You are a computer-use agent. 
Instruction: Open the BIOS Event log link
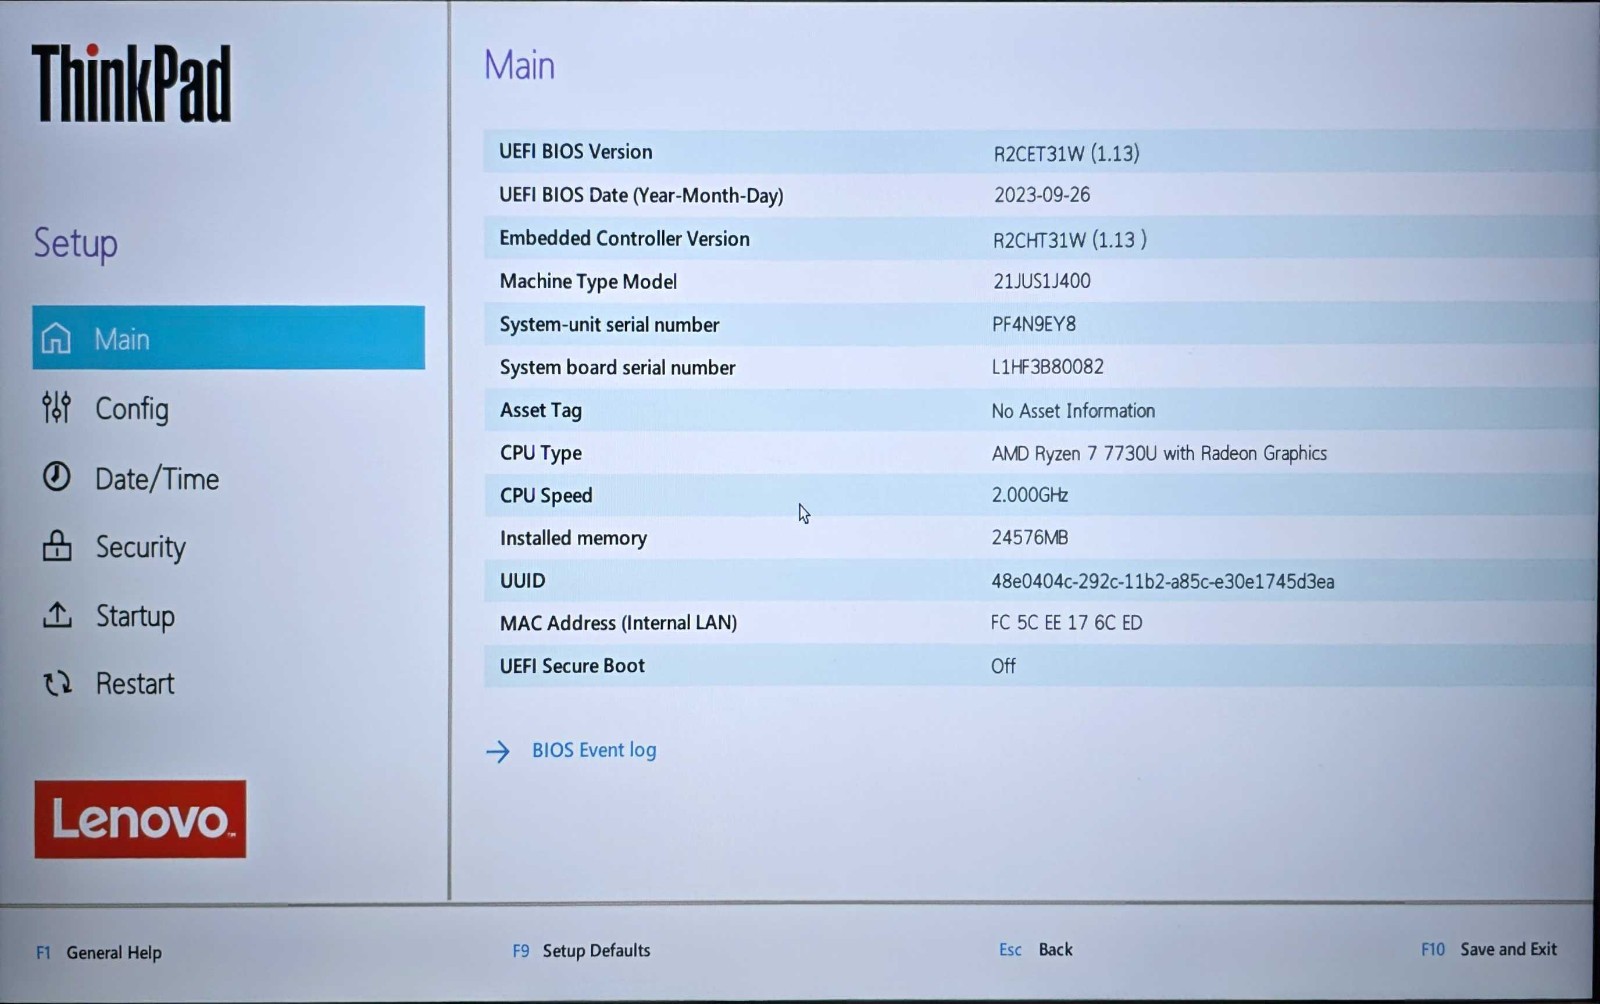pyautogui.click(x=594, y=750)
